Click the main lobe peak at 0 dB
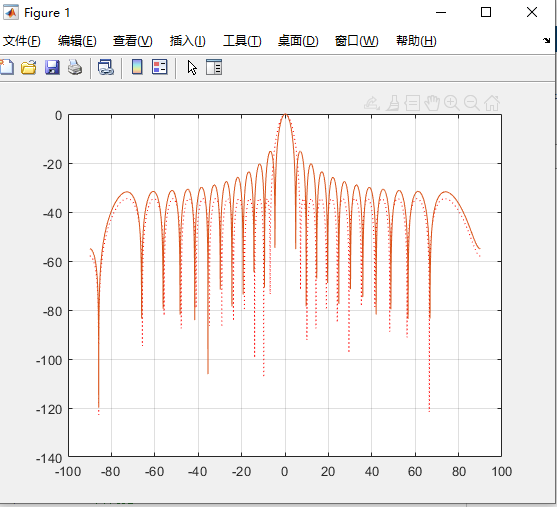Screen dimensions: 557x507 (285, 114)
